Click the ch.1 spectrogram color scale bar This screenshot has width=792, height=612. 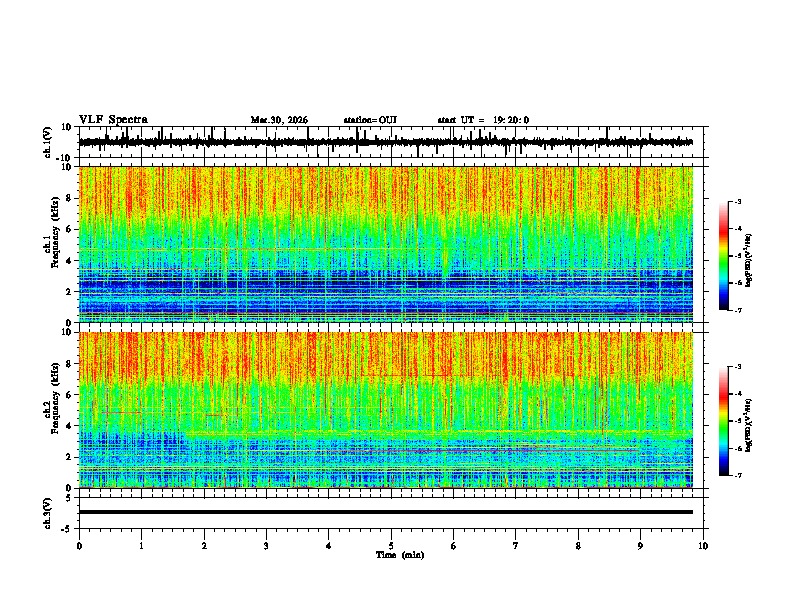click(723, 256)
